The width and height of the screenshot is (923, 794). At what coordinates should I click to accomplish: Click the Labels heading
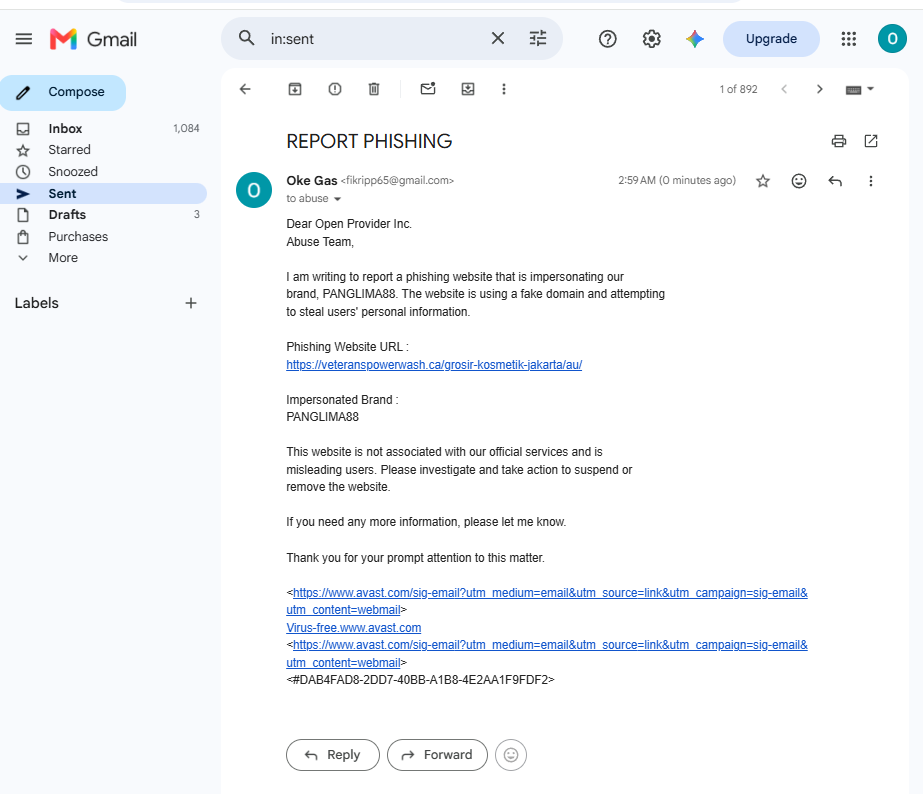click(36, 303)
